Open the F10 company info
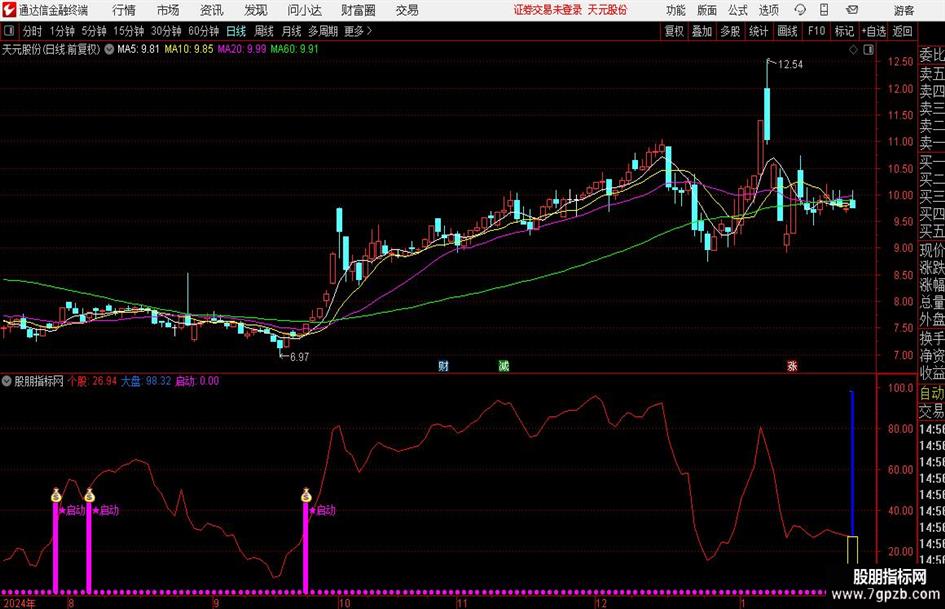Image resolution: width=945 pixels, height=609 pixels. click(x=817, y=31)
